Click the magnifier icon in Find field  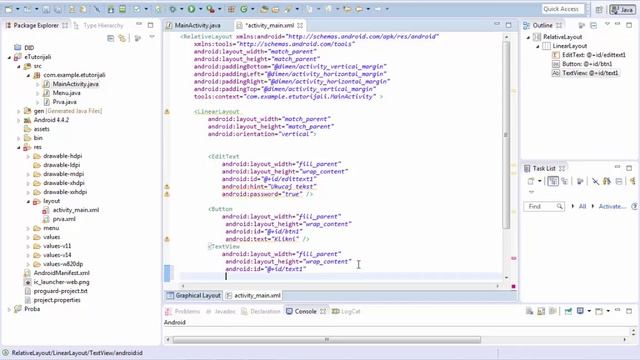[x=560, y=207]
